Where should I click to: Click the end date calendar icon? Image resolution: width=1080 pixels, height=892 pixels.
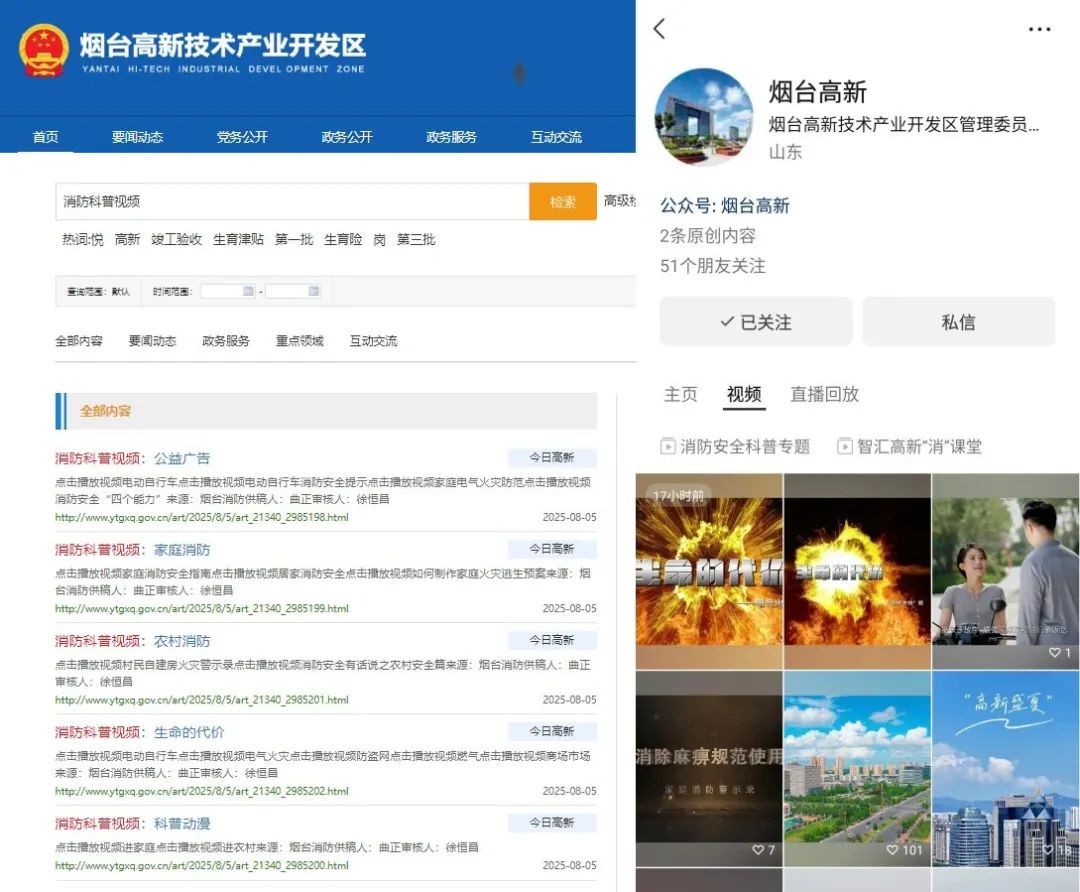tap(313, 291)
